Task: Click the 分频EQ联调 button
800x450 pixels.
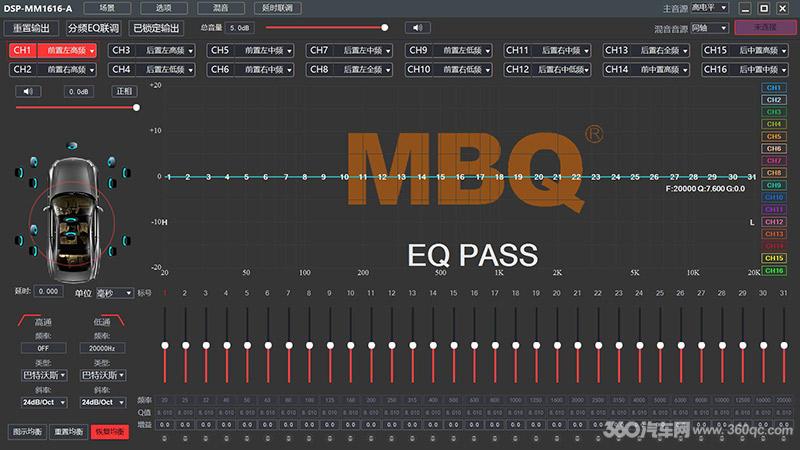Action: coord(93,28)
